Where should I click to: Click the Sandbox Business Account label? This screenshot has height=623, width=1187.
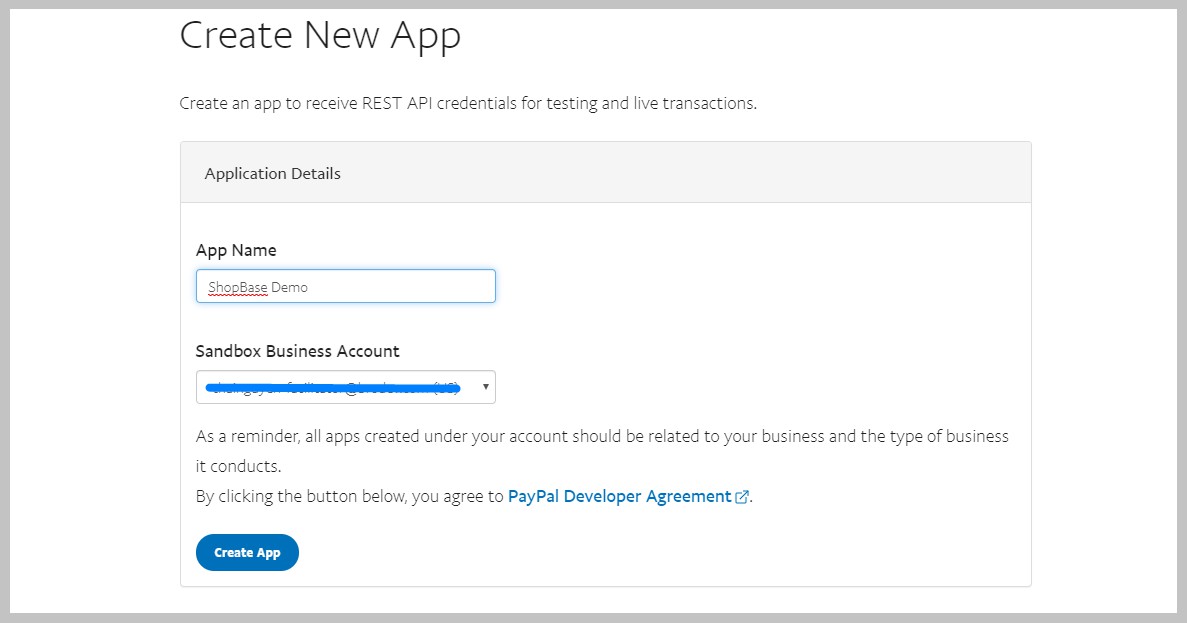pos(297,351)
